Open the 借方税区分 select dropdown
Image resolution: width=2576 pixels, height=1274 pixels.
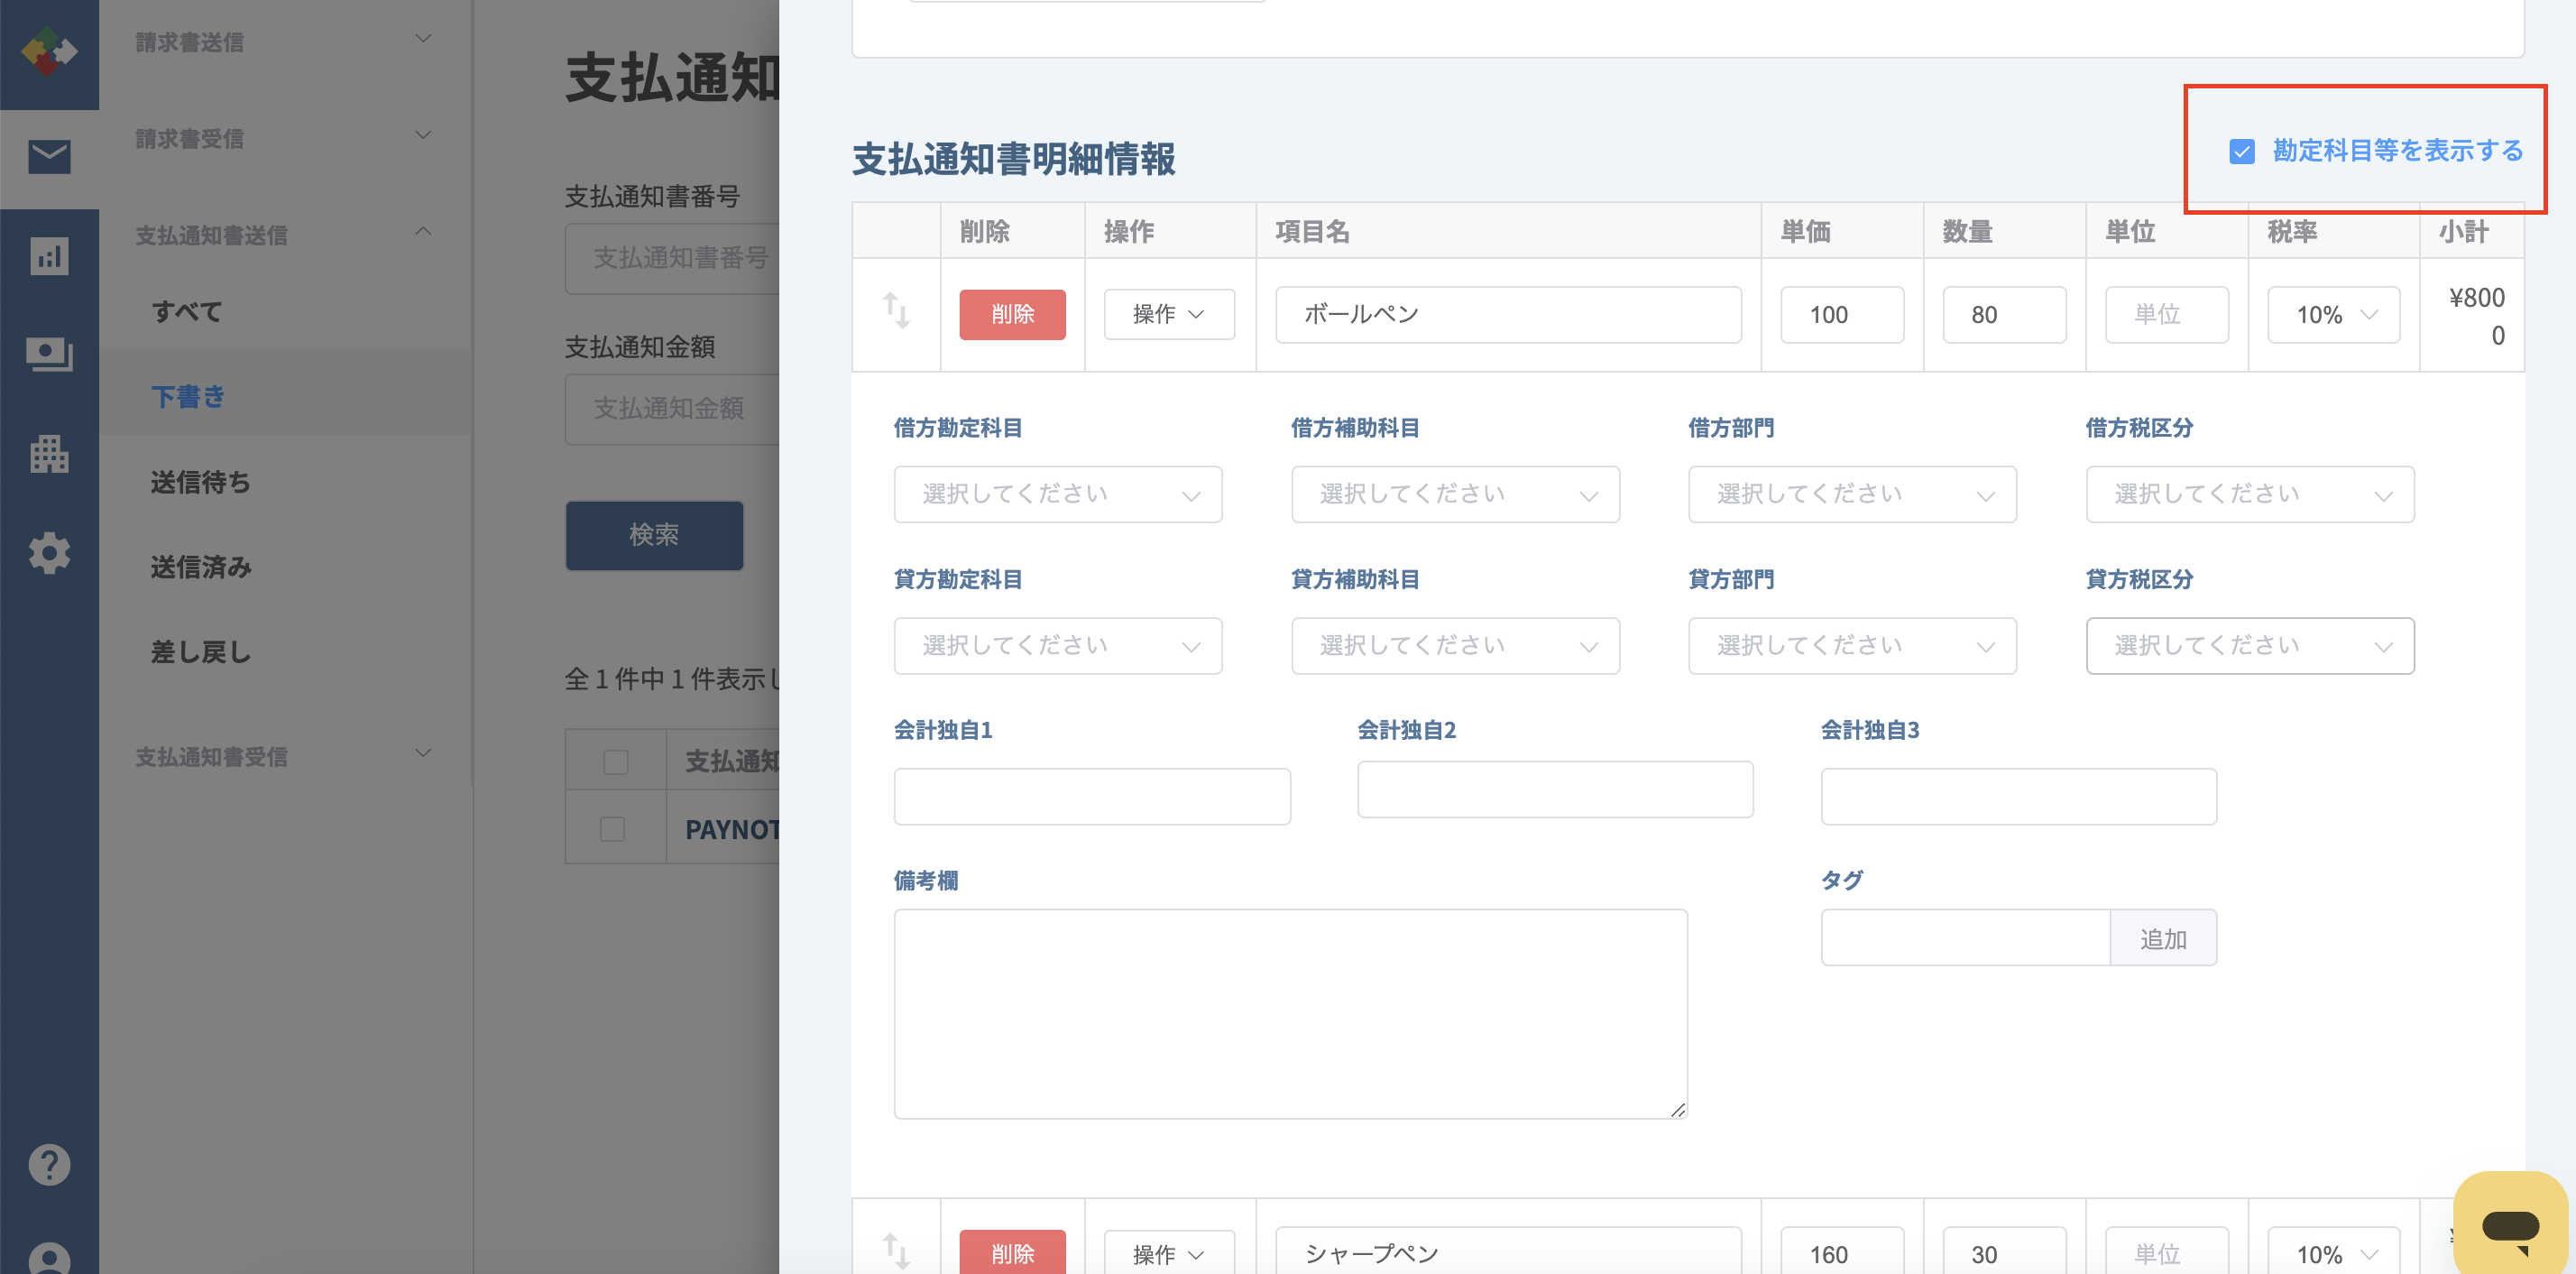click(2250, 494)
